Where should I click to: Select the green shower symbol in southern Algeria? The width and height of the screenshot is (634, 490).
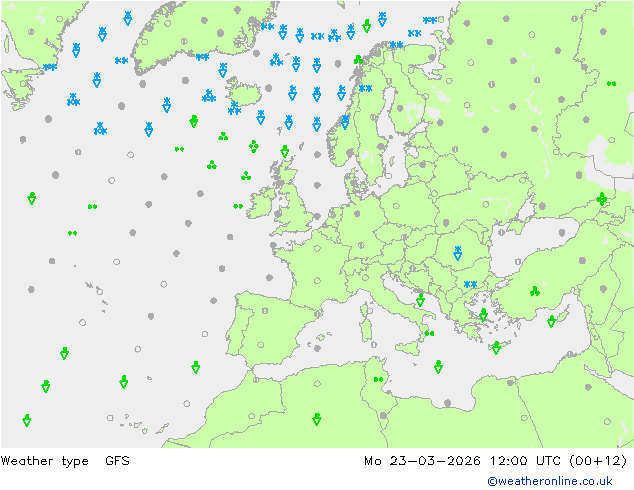tap(317, 419)
